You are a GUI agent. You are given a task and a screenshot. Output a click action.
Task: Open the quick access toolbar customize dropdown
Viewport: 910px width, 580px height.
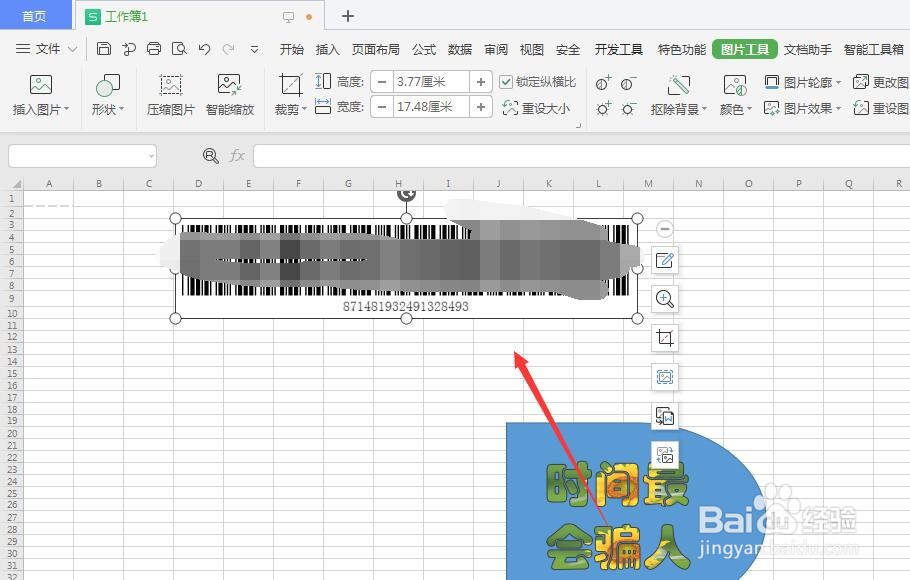[254, 49]
